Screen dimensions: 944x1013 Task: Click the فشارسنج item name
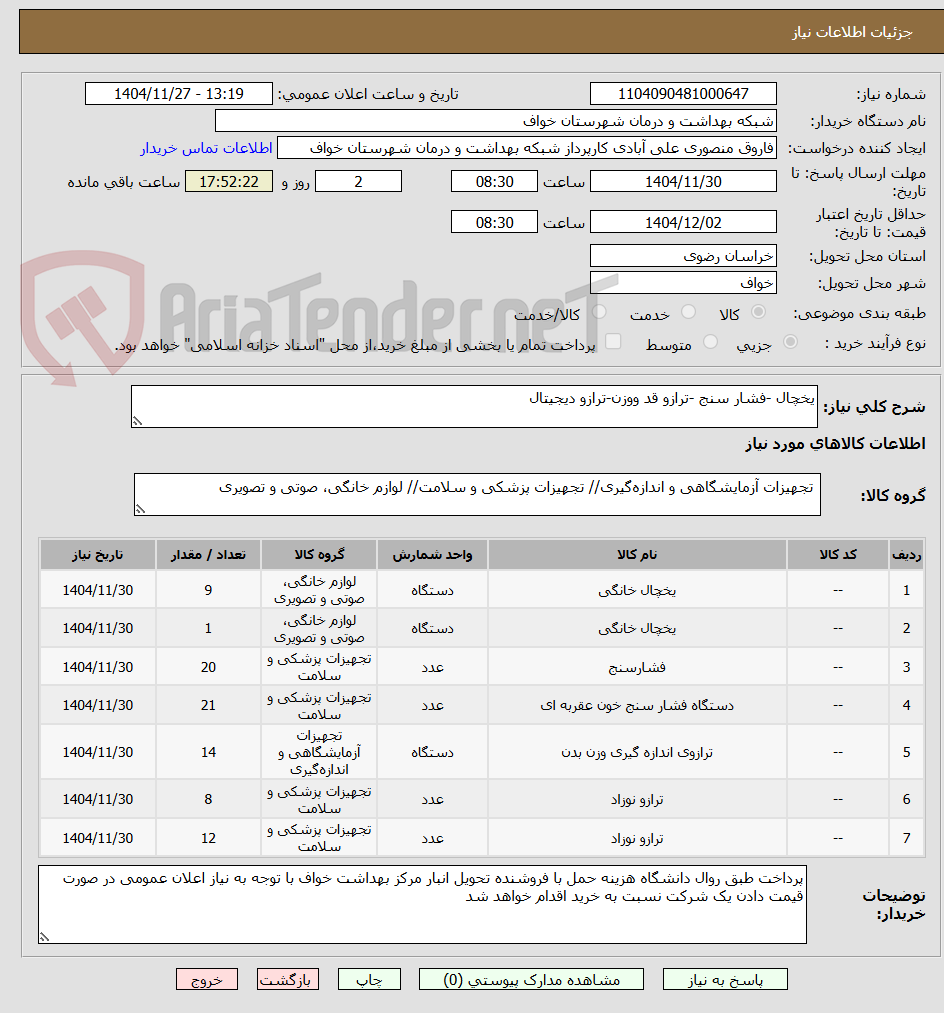637,667
